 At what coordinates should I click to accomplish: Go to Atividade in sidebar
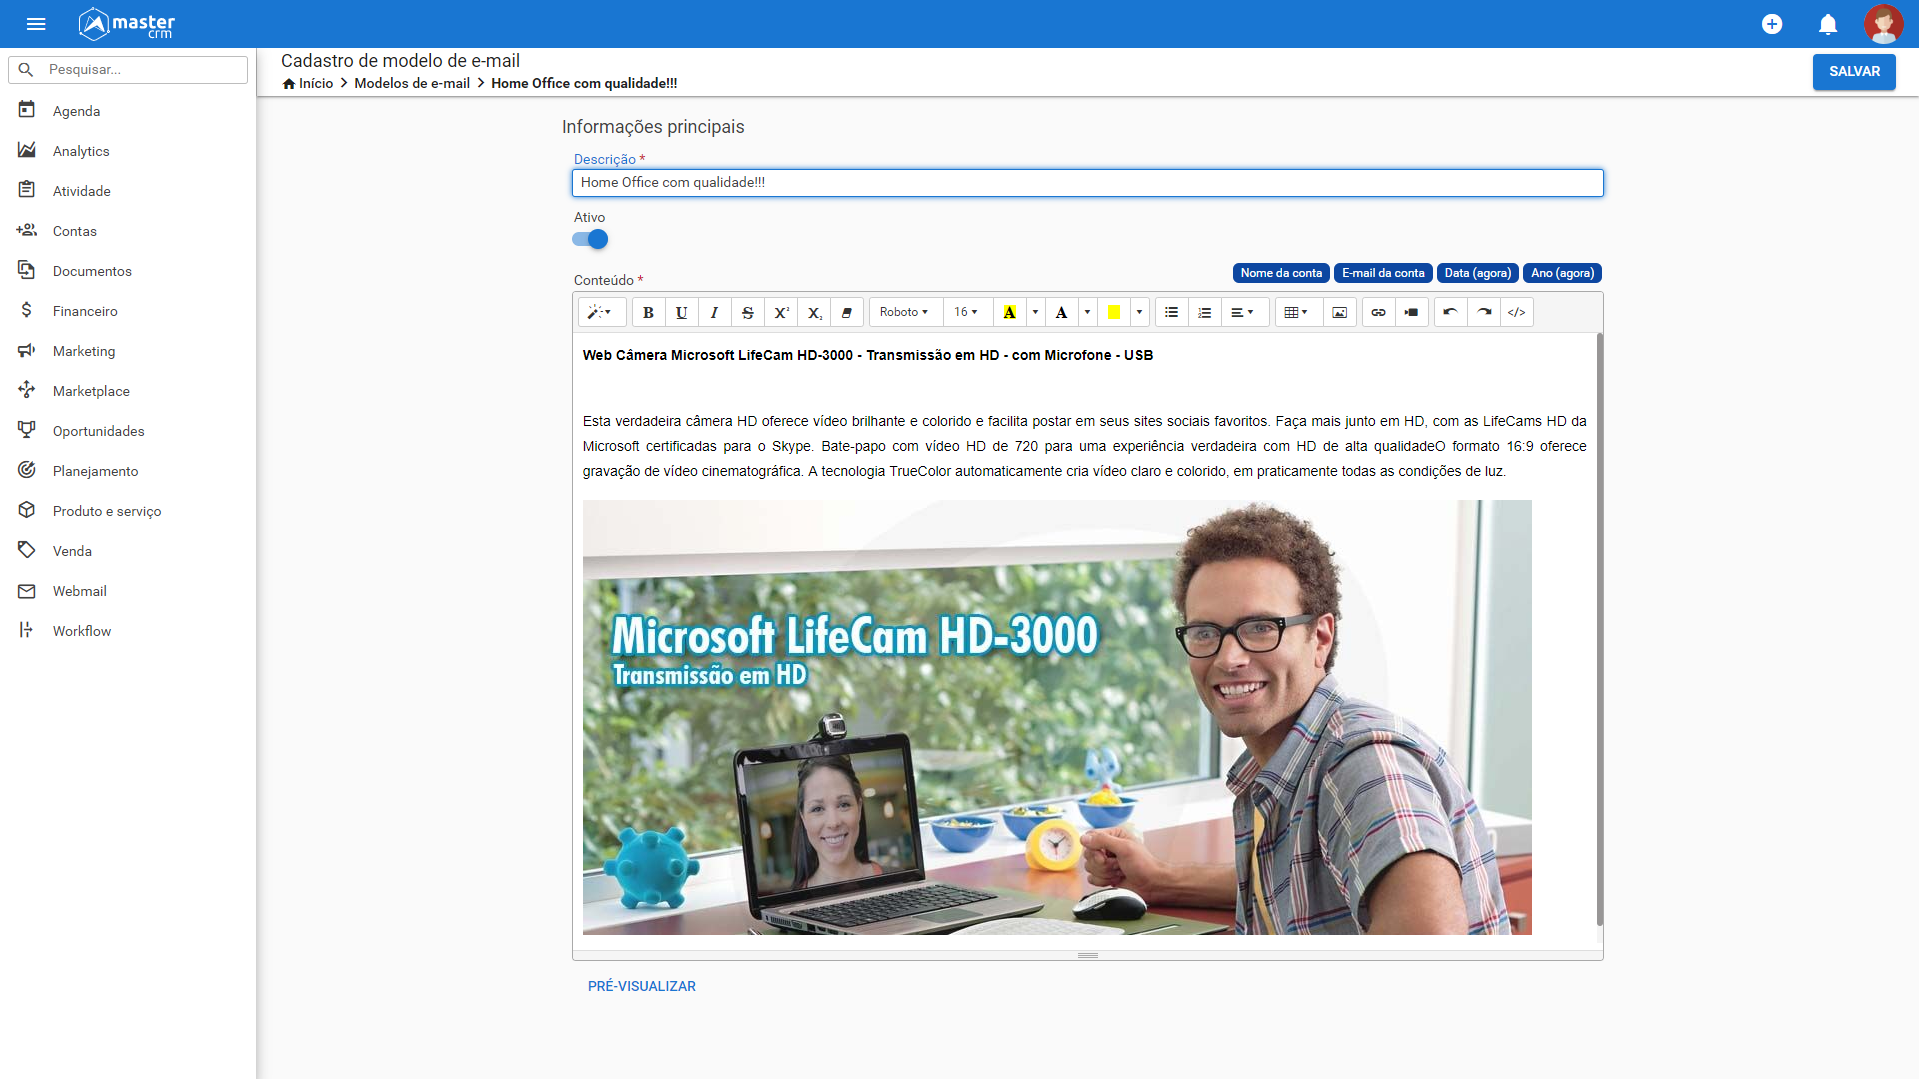pyautogui.click(x=128, y=191)
